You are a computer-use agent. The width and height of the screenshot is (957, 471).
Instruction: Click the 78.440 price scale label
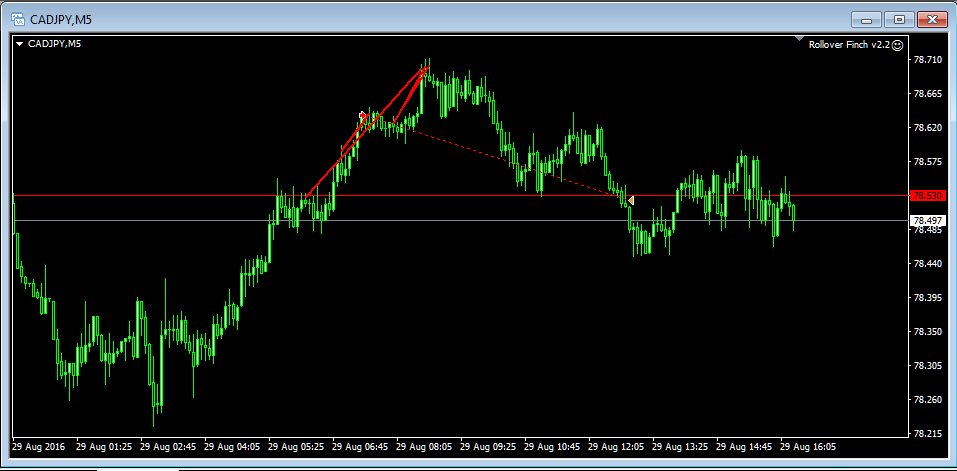coord(926,264)
